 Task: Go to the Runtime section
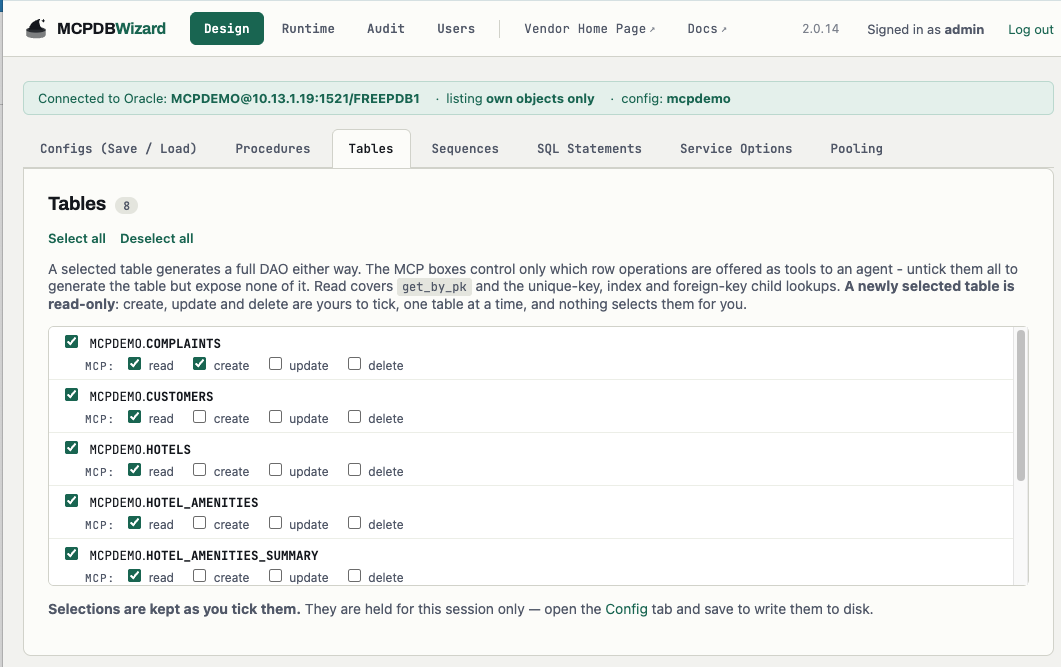point(308,28)
